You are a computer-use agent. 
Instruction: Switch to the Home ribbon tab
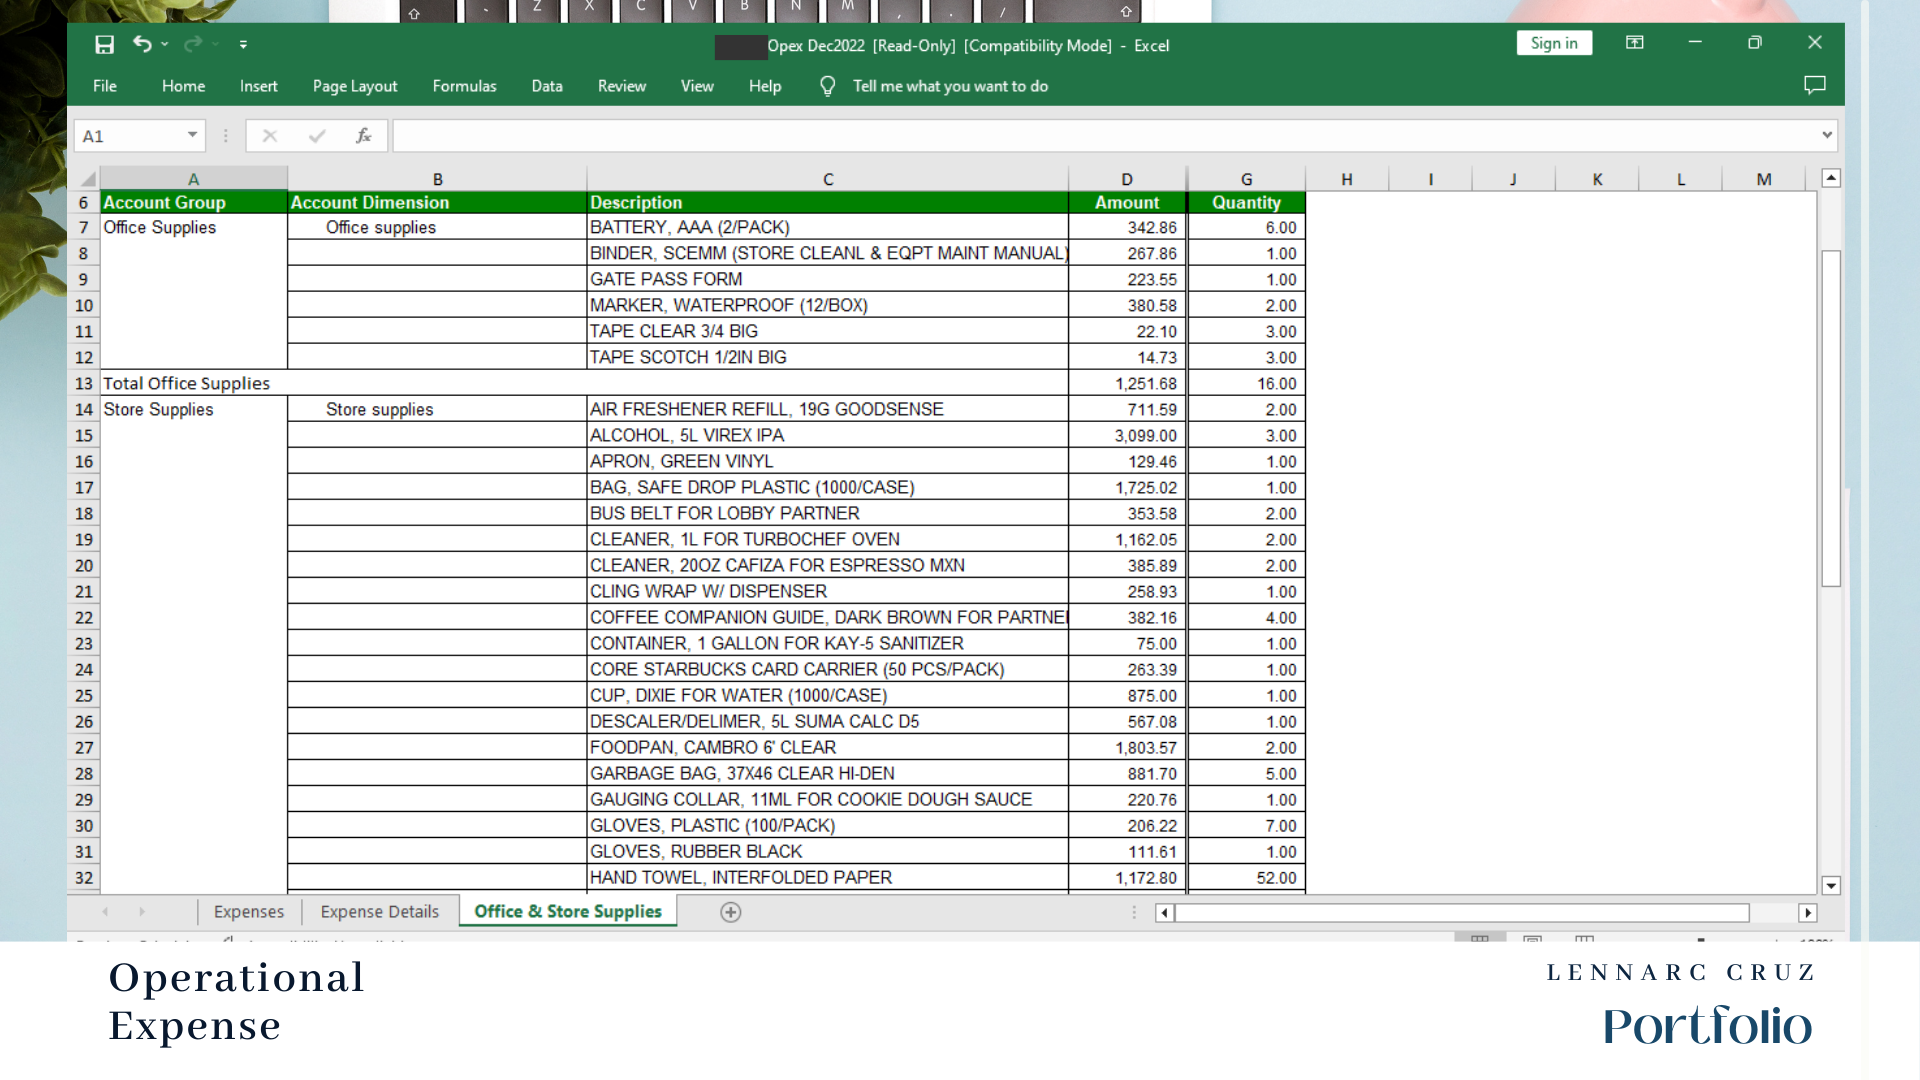(x=184, y=86)
